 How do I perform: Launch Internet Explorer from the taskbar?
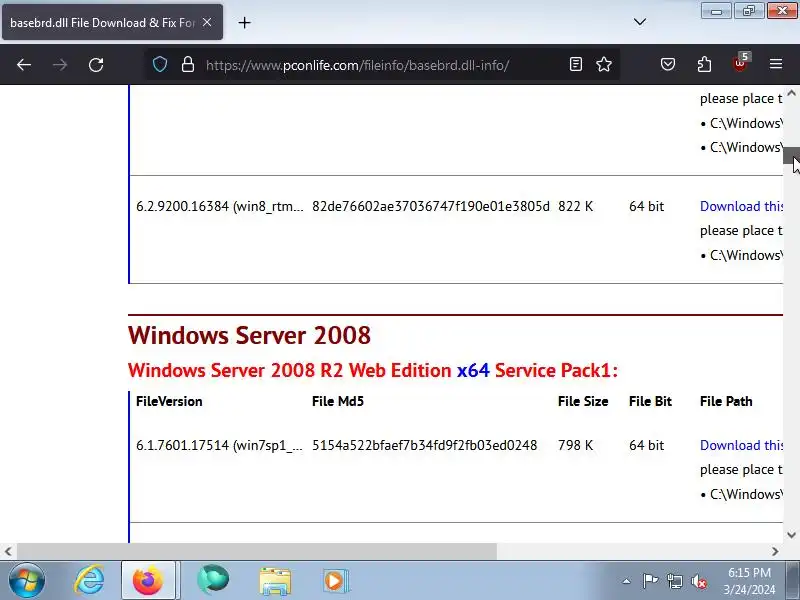click(89, 580)
